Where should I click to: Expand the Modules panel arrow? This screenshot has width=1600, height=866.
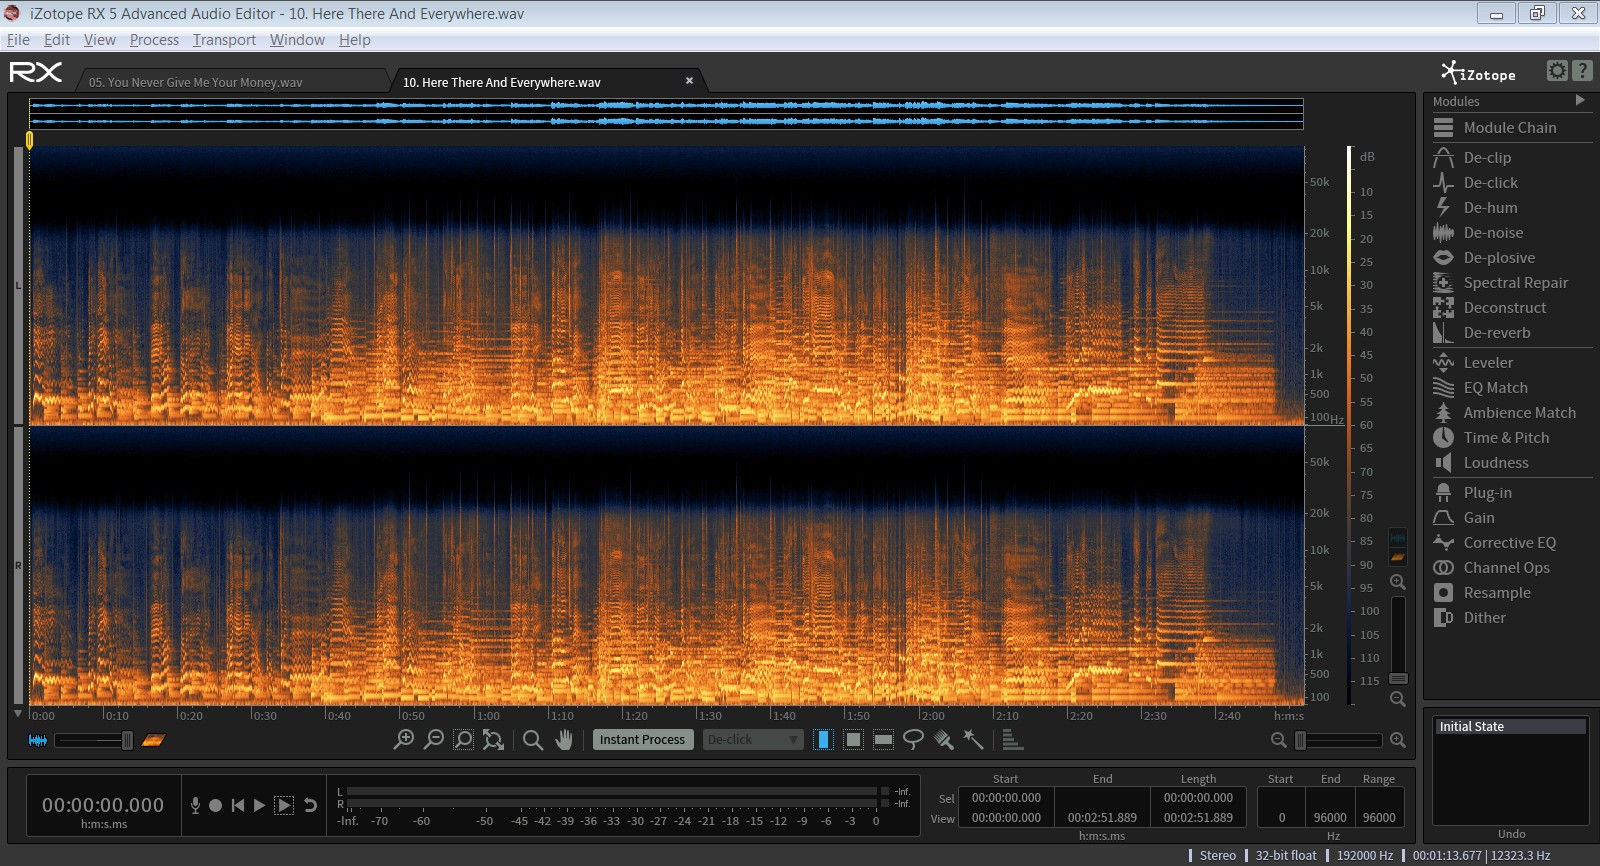click(x=1580, y=100)
